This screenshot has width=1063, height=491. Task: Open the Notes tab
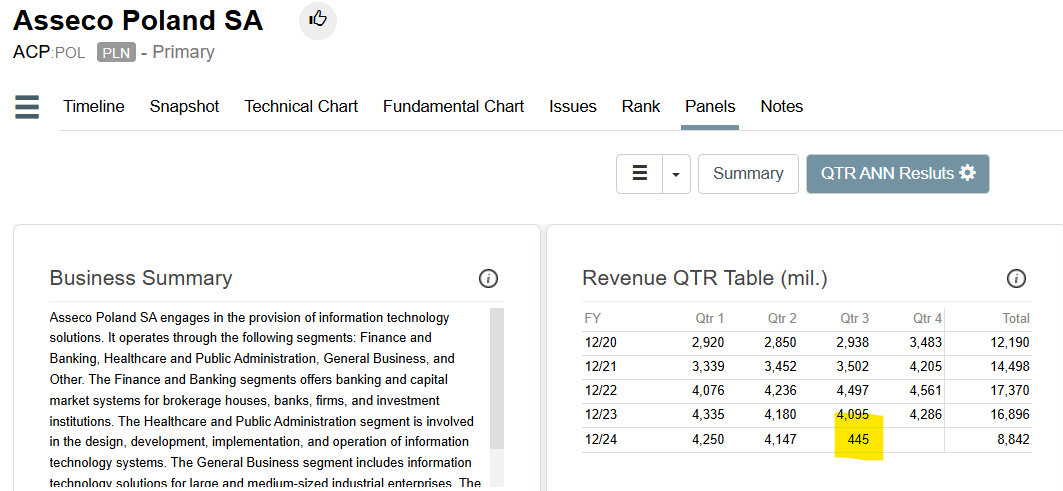click(x=781, y=107)
